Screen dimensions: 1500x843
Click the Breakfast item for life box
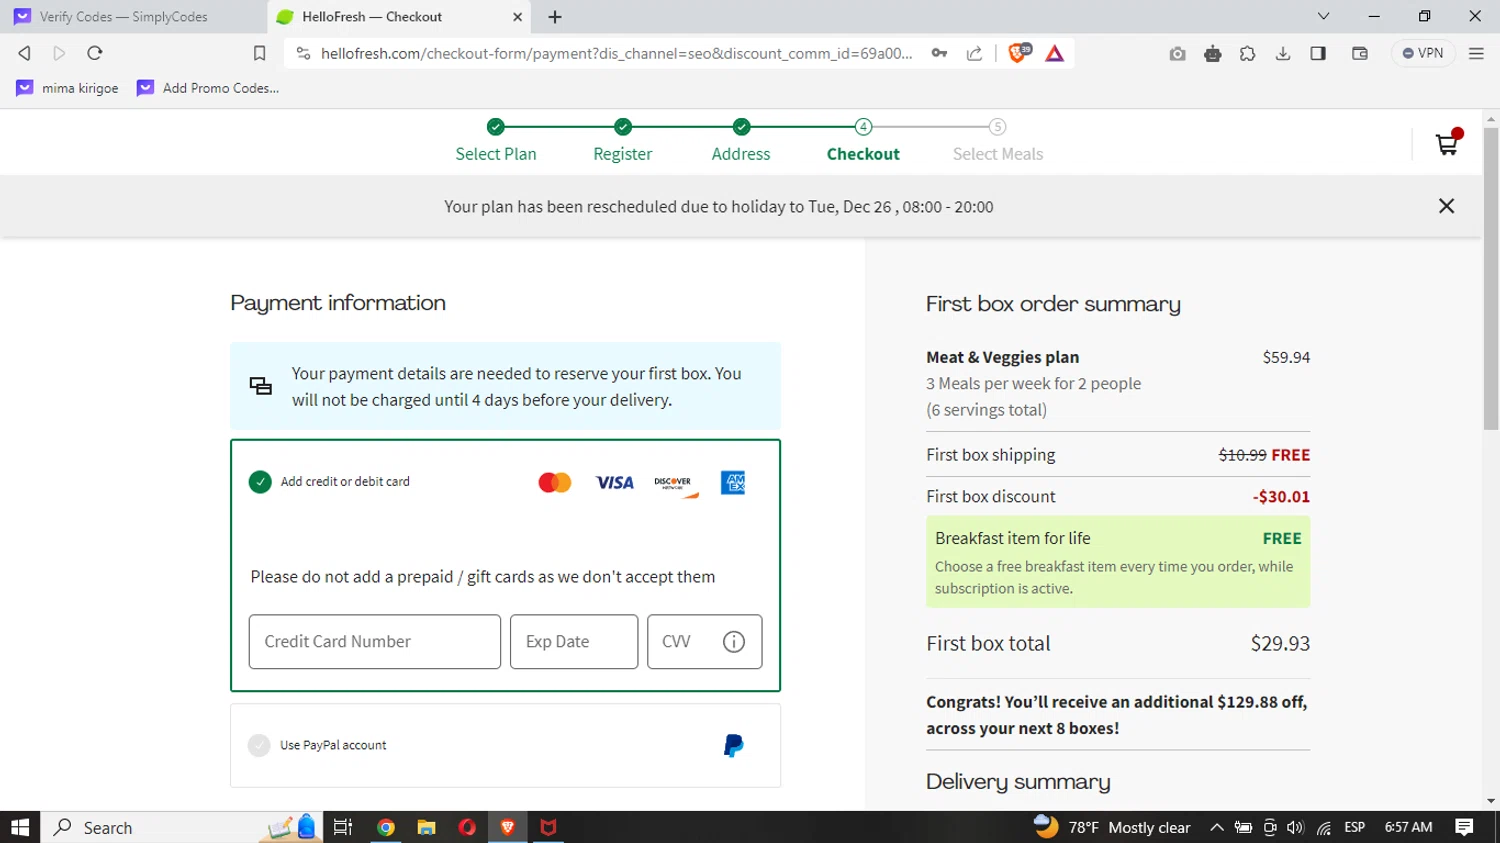[x=1118, y=562]
